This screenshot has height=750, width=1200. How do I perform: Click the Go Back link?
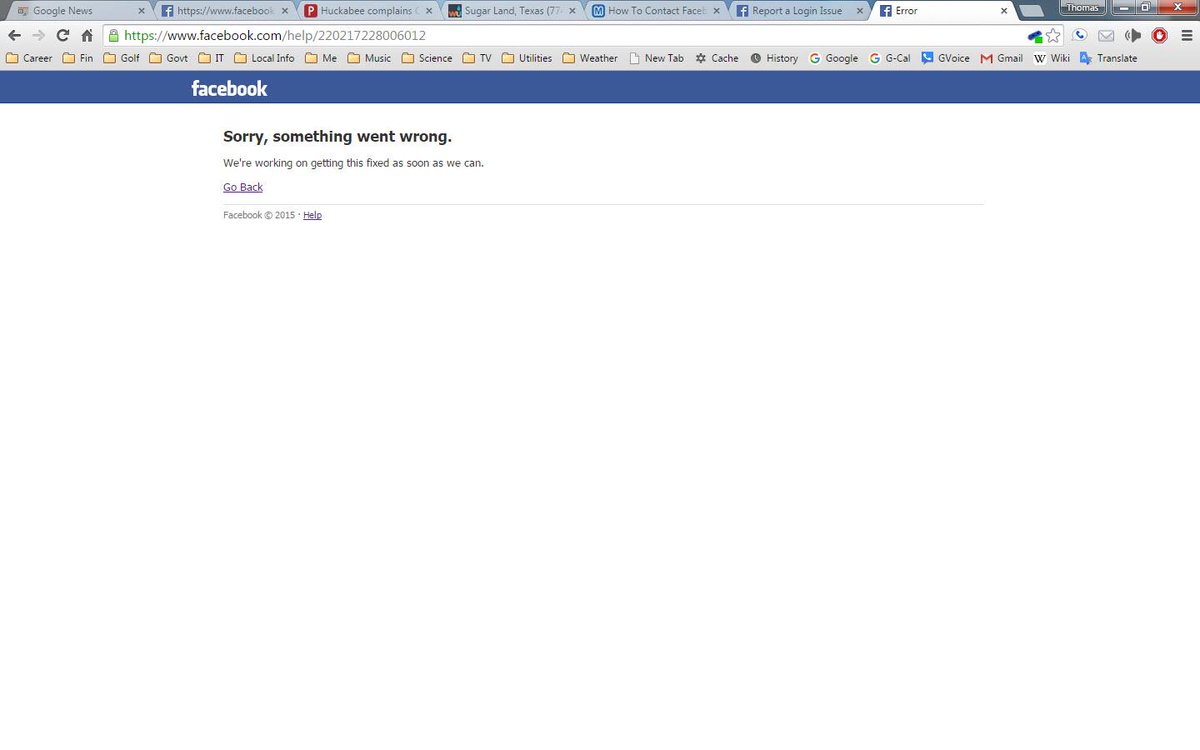243,187
